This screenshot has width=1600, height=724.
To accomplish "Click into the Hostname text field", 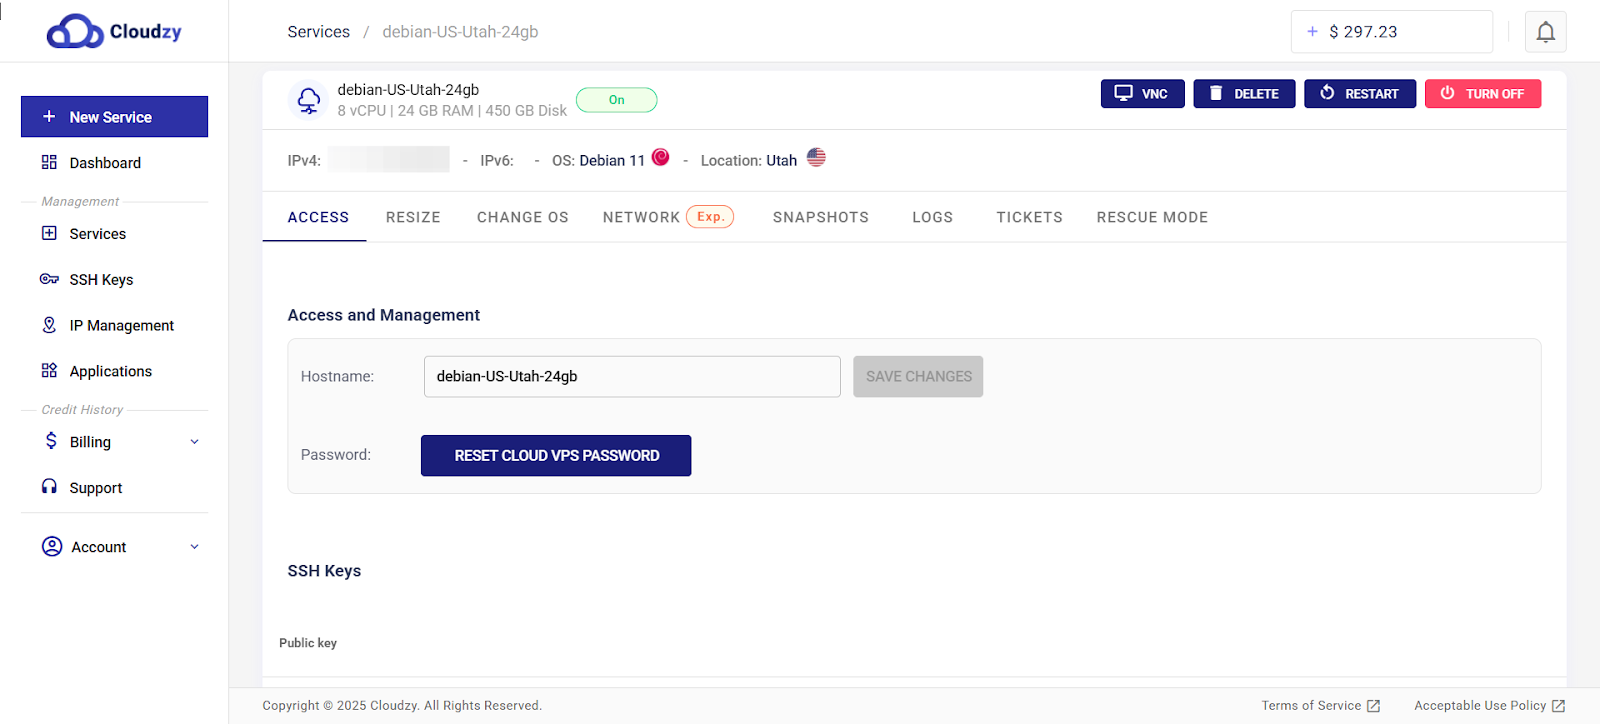I will tap(631, 377).
